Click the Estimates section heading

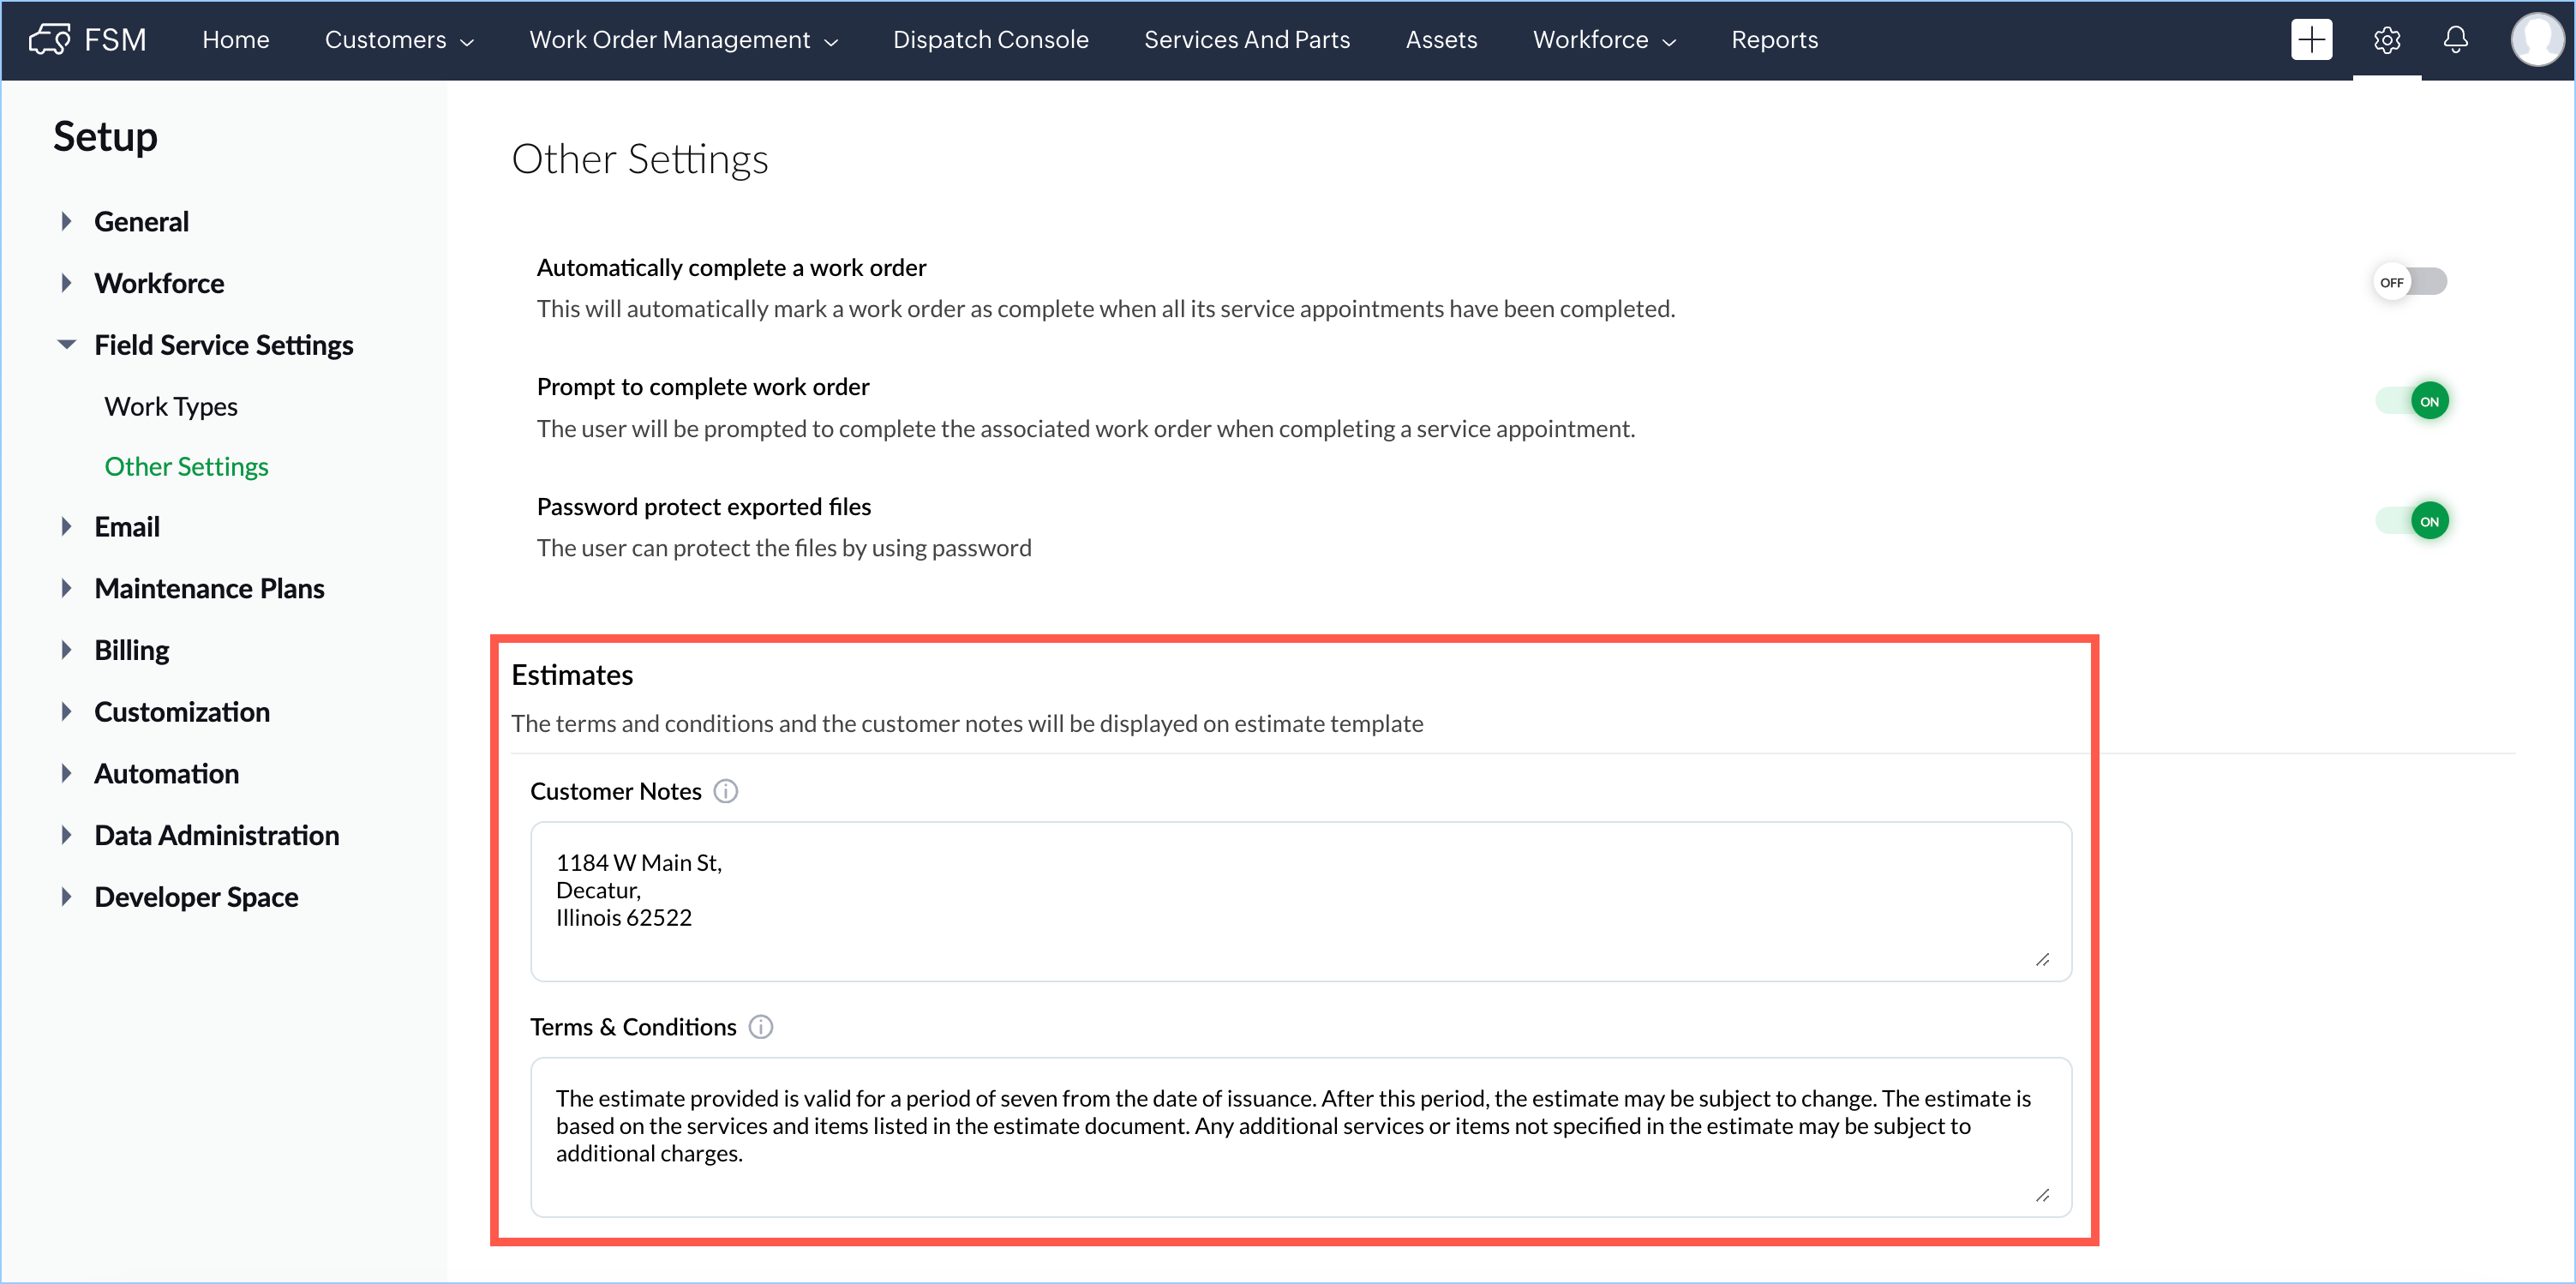coord(572,675)
